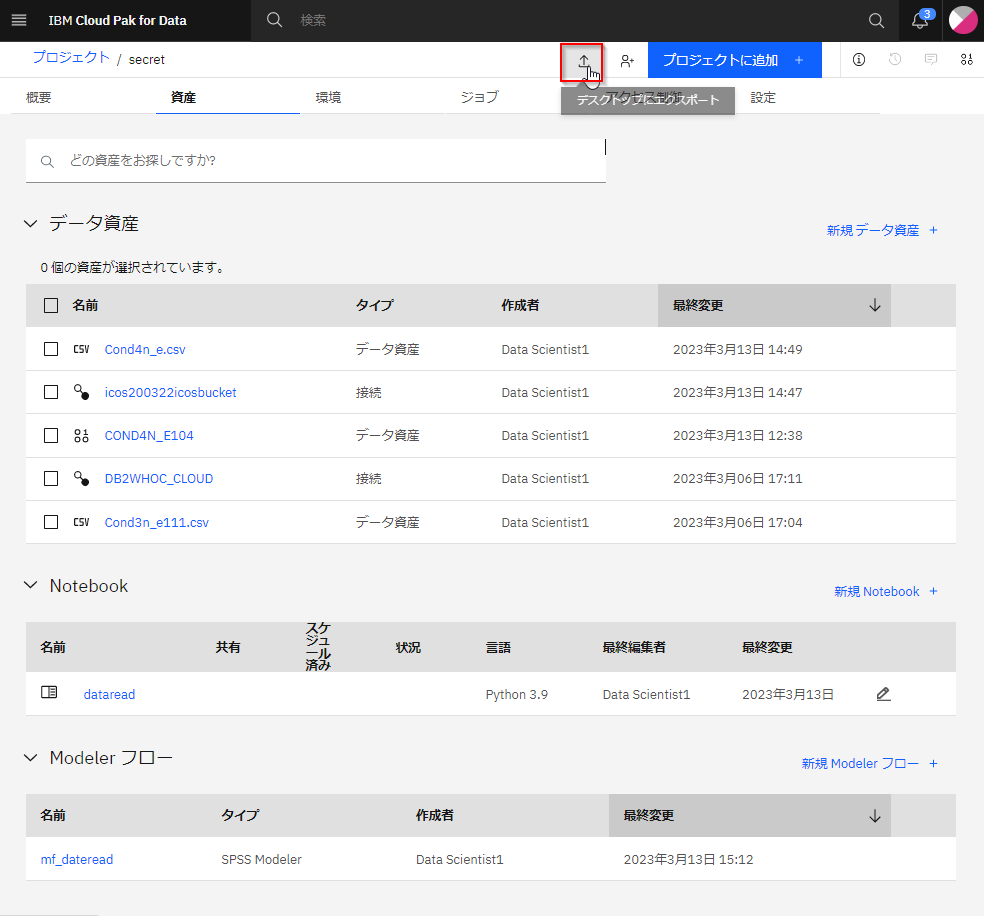Viewport: 984px width, 916px height.
Task: Click the edit pencil for dataread notebook
Action: [x=883, y=694]
